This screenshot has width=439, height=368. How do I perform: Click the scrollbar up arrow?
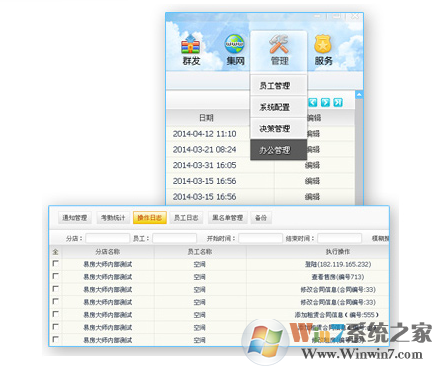pos(359,95)
